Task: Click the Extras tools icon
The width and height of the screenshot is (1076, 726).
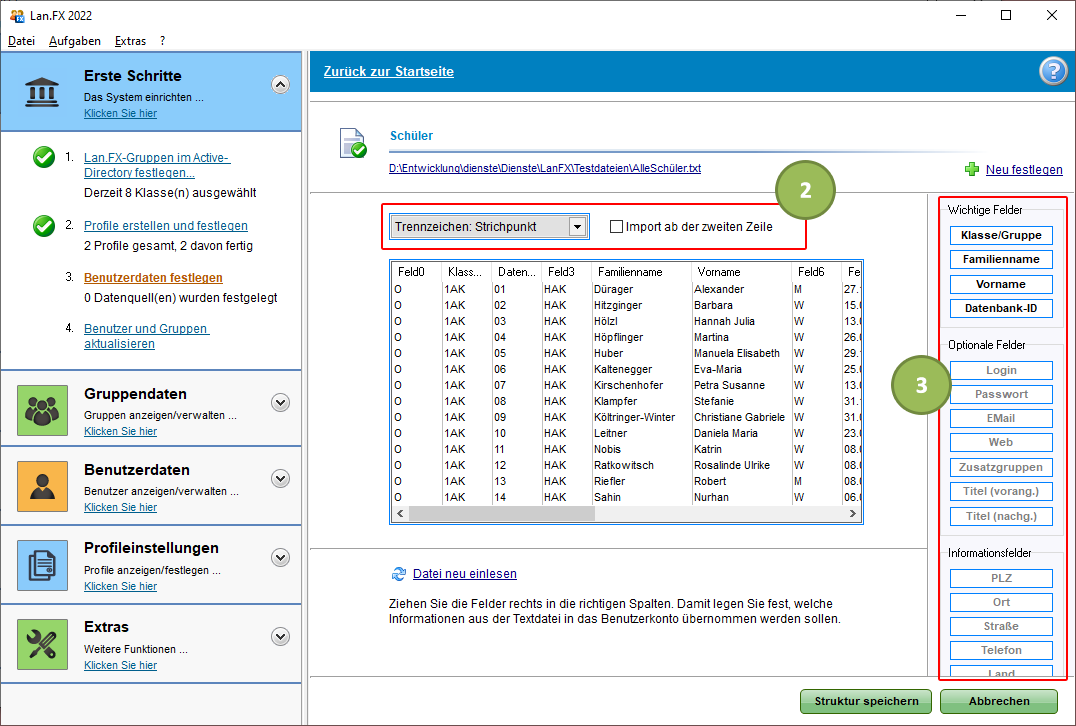Action: (x=43, y=644)
